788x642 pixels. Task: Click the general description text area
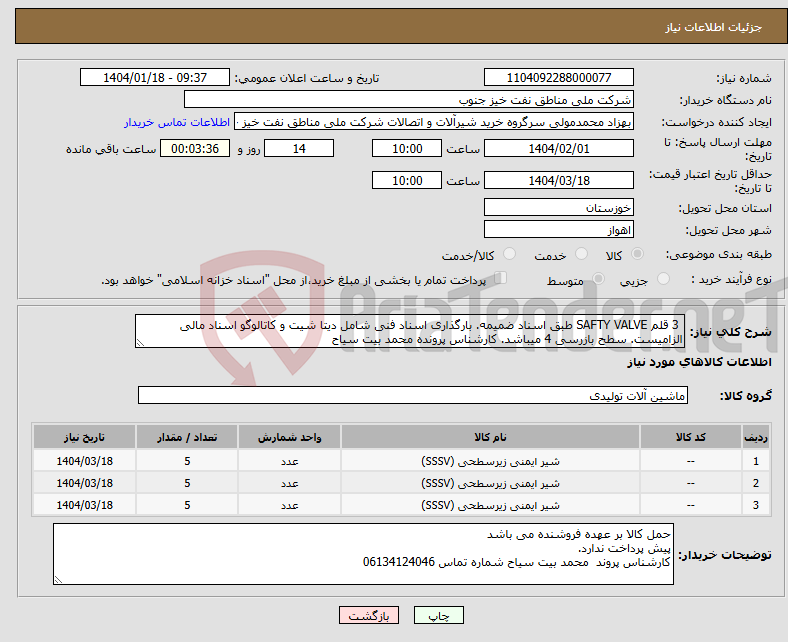pos(410,332)
